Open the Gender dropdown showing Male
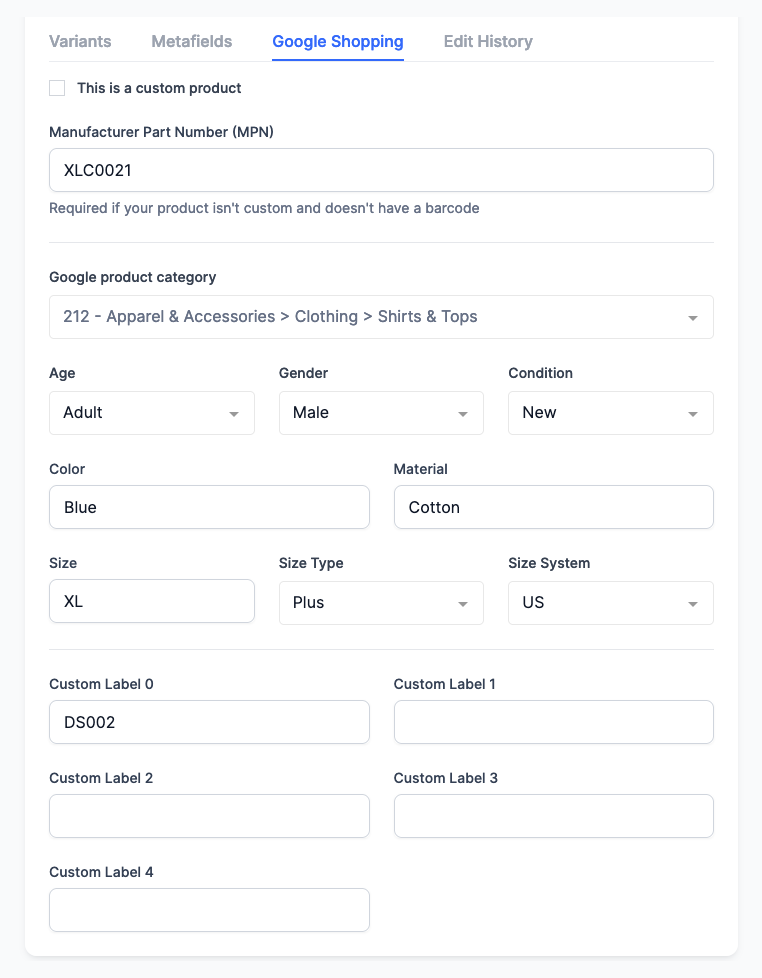This screenshot has width=762, height=978. click(x=381, y=413)
